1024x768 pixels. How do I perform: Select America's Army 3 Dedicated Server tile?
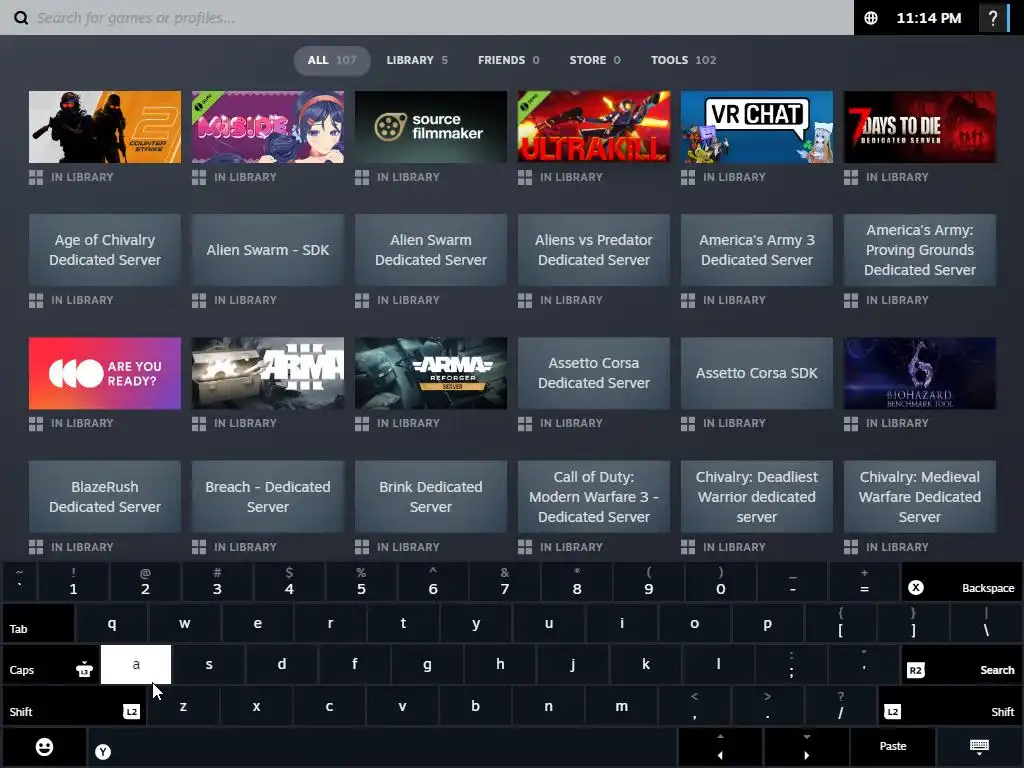click(757, 250)
